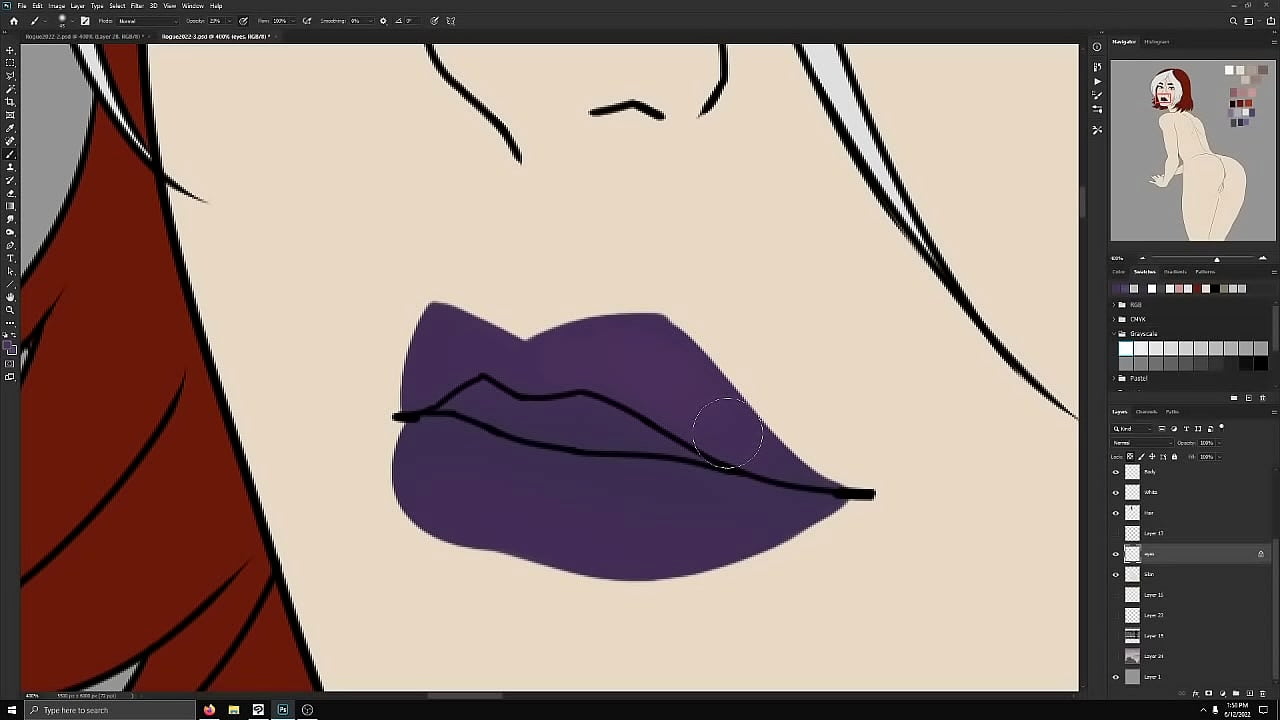This screenshot has width=1280, height=720.
Task: Hide the Layer 1 layer
Action: pos(1116,677)
